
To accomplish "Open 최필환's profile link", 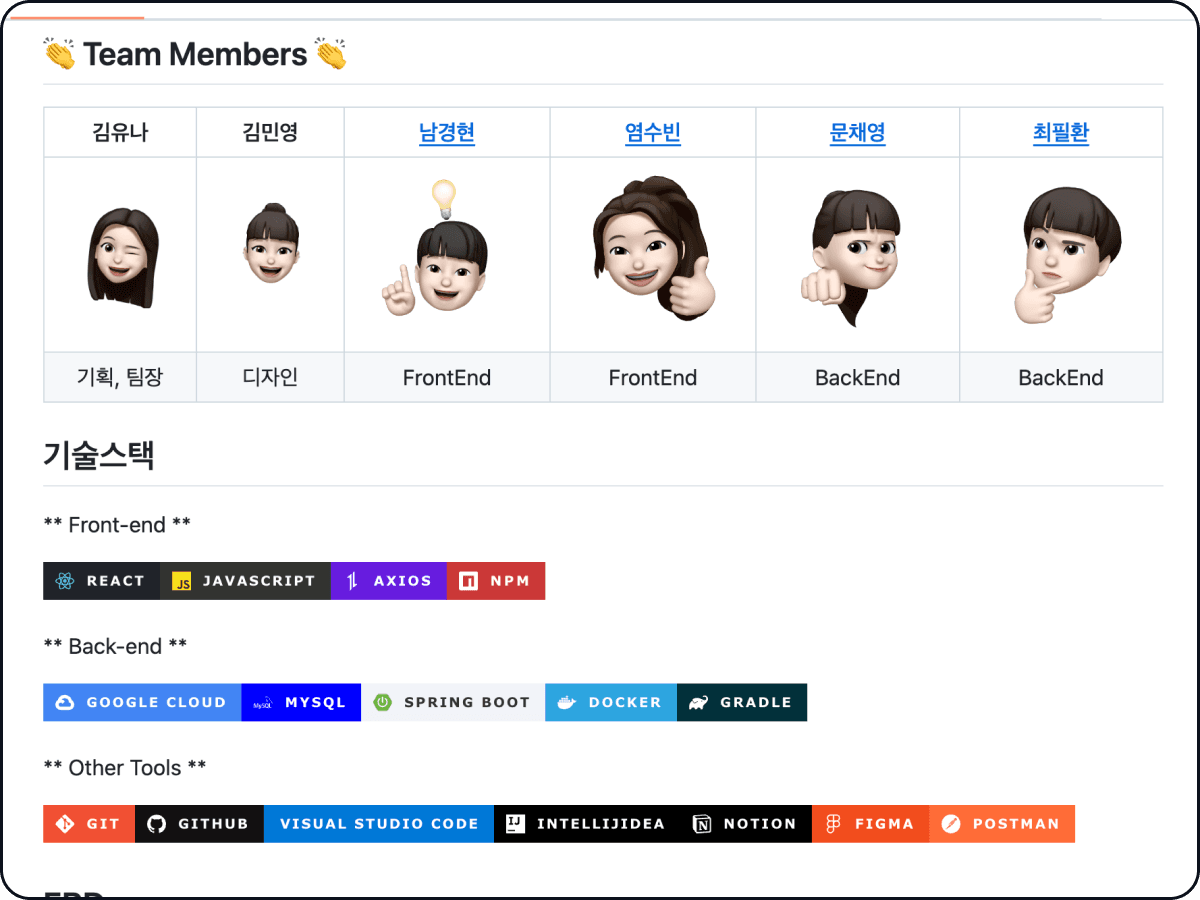I will click(1061, 132).
